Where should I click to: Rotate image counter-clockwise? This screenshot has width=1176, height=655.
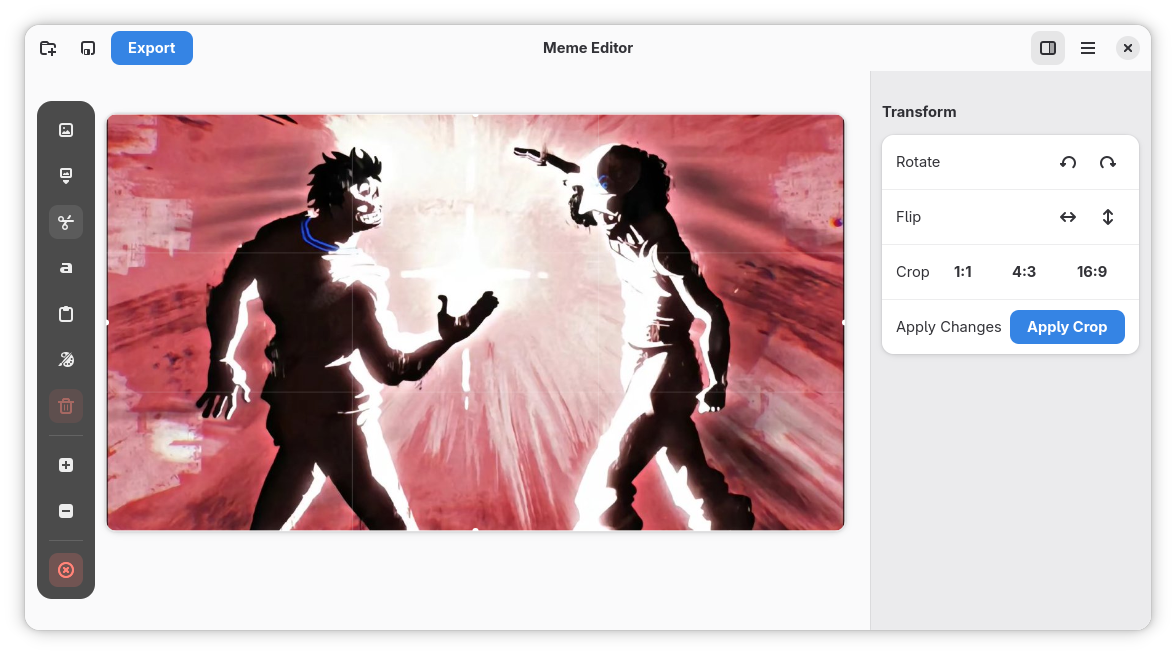click(1068, 162)
